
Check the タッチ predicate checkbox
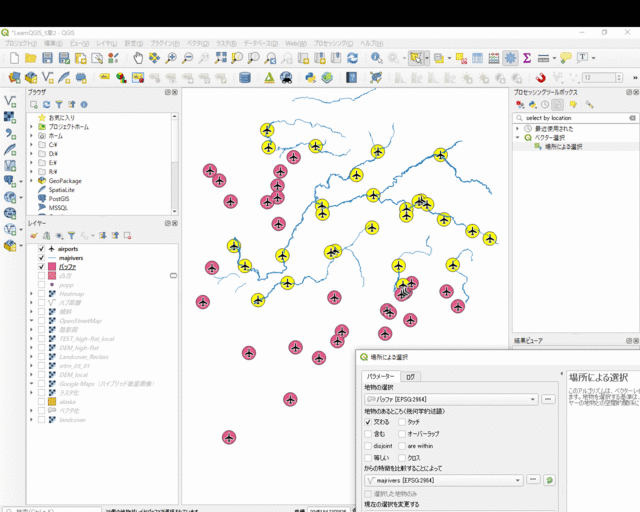tap(402, 422)
